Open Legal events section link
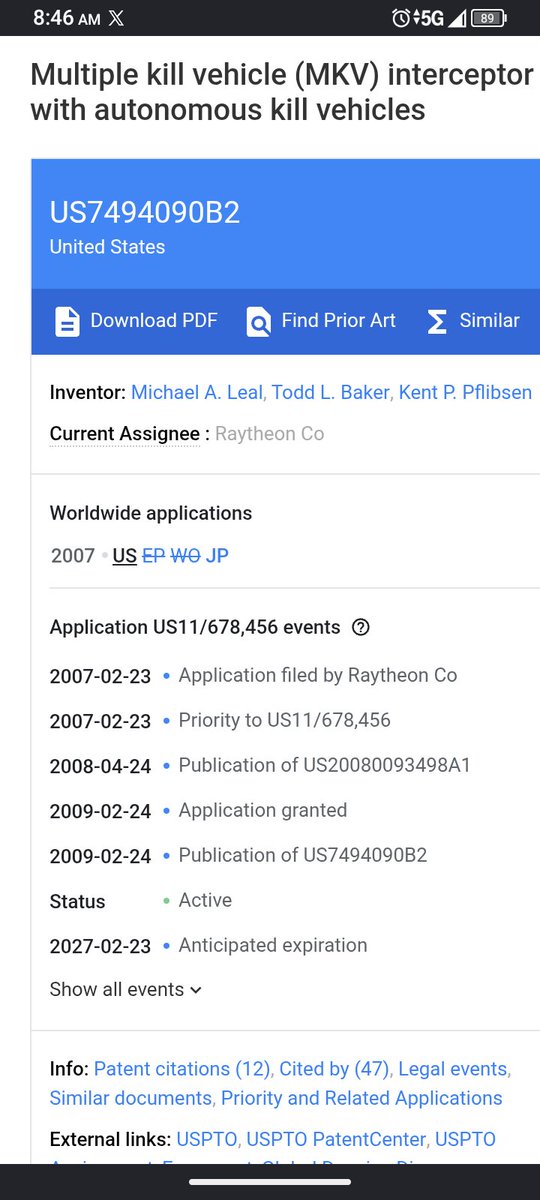The width and height of the screenshot is (540, 1200). pos(453,1069)
